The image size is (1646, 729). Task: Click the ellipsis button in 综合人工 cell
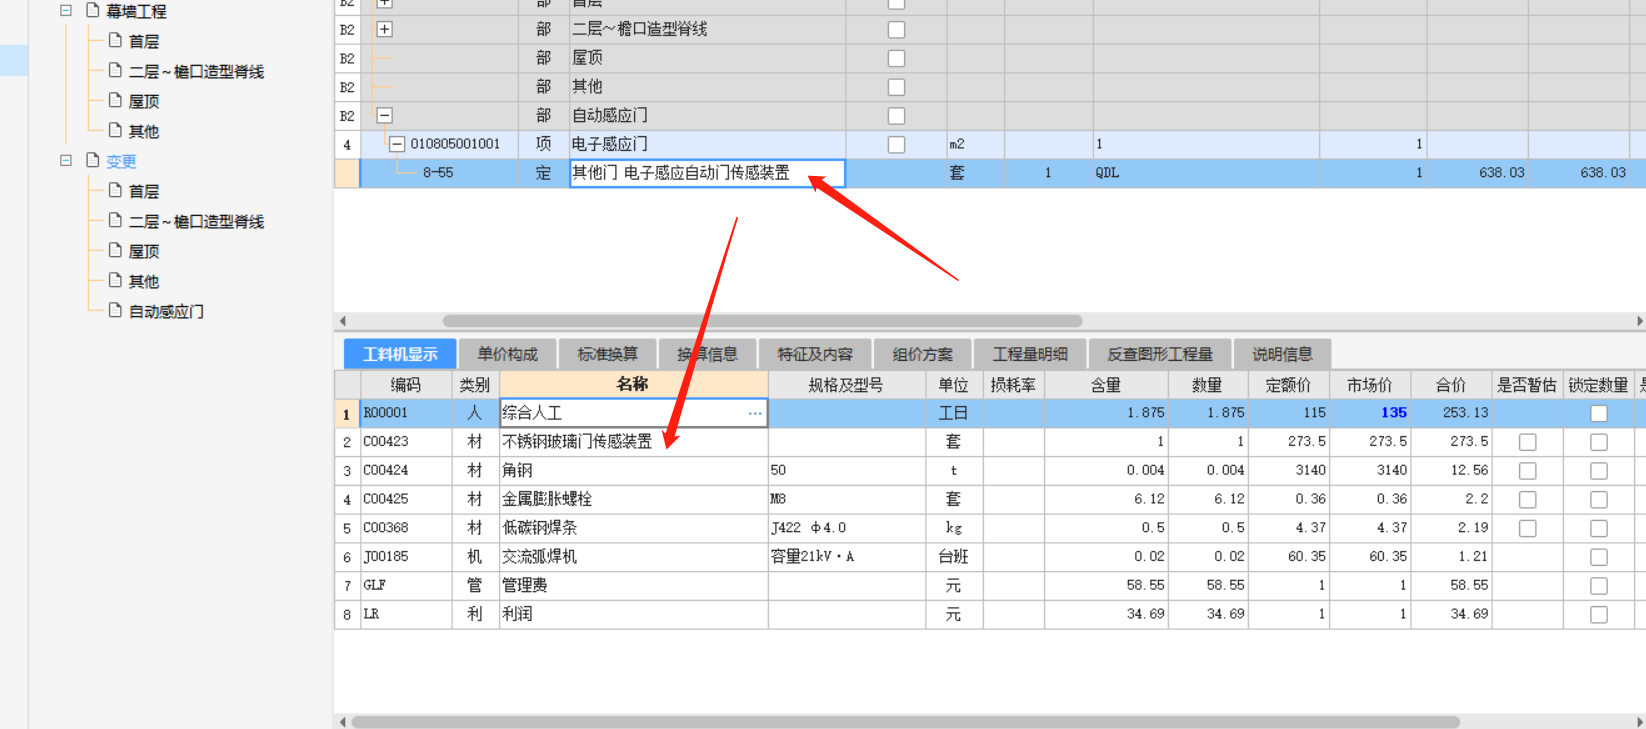click(755, 413)
